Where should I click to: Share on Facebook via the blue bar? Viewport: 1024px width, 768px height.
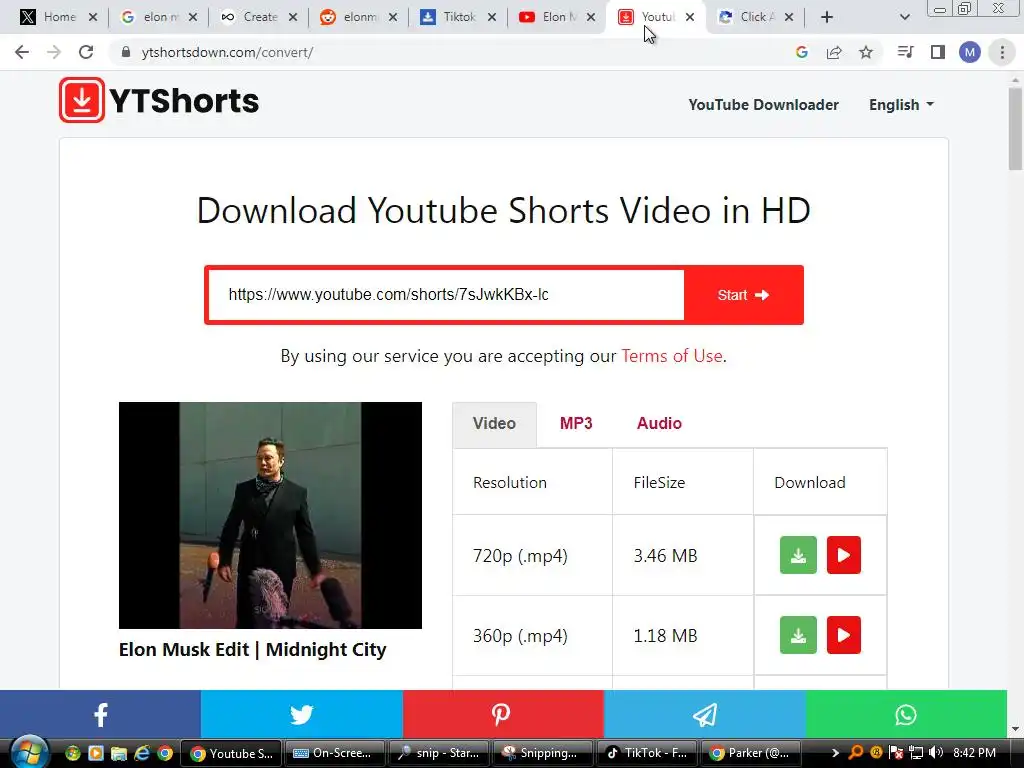click(101, 714)
